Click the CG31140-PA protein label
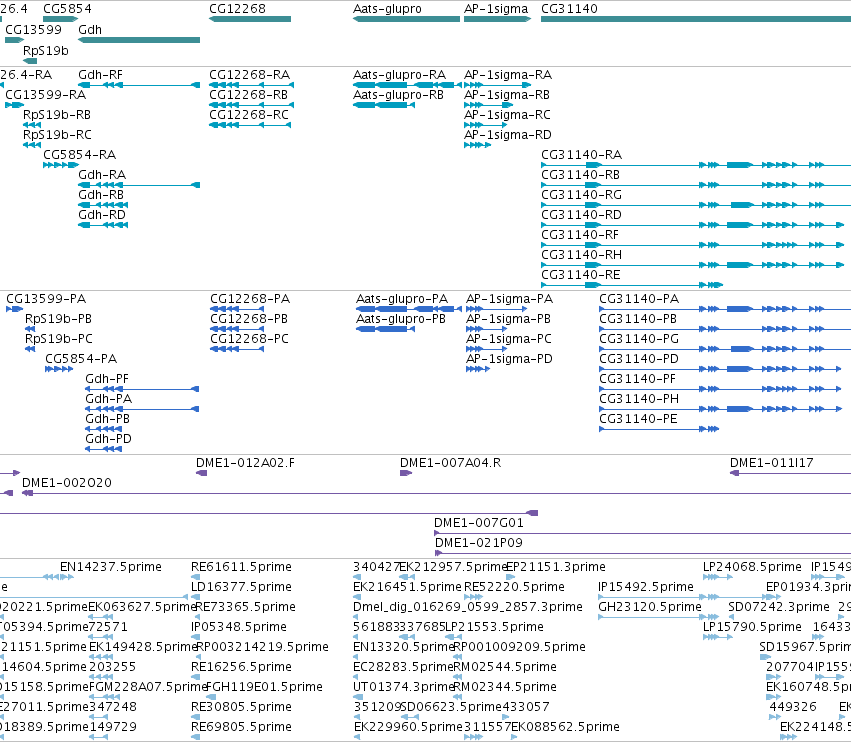Viewport: 851px width, 742px height. click(639, 299)
